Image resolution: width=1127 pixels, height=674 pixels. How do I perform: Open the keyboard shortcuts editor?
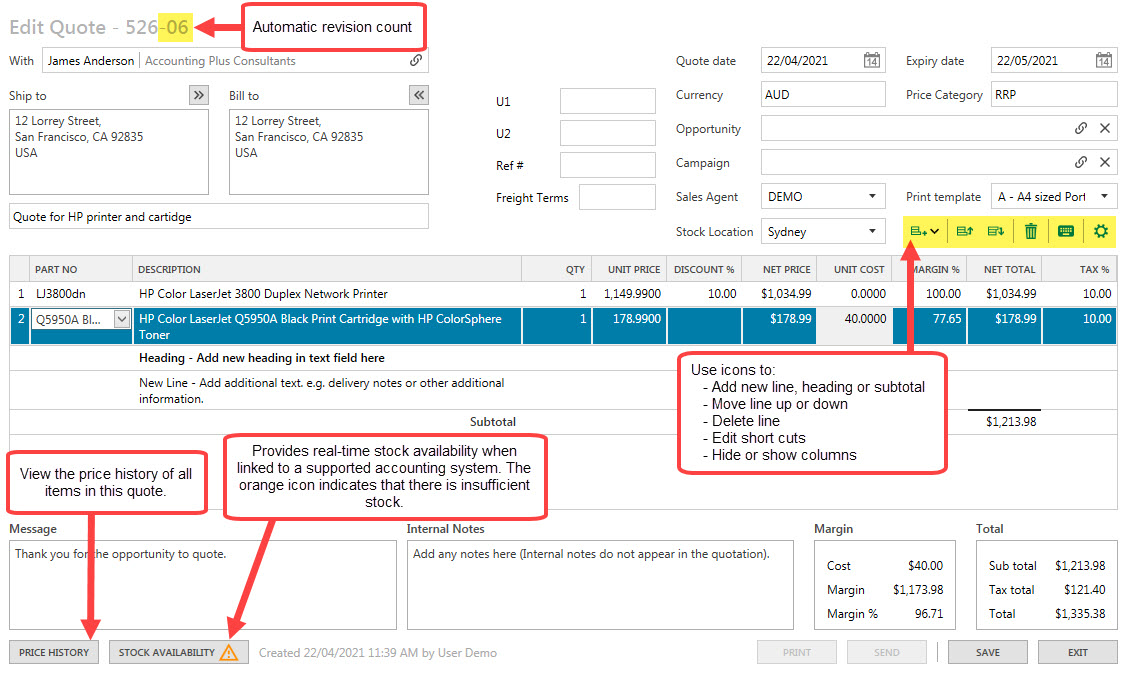(1066, 231)
